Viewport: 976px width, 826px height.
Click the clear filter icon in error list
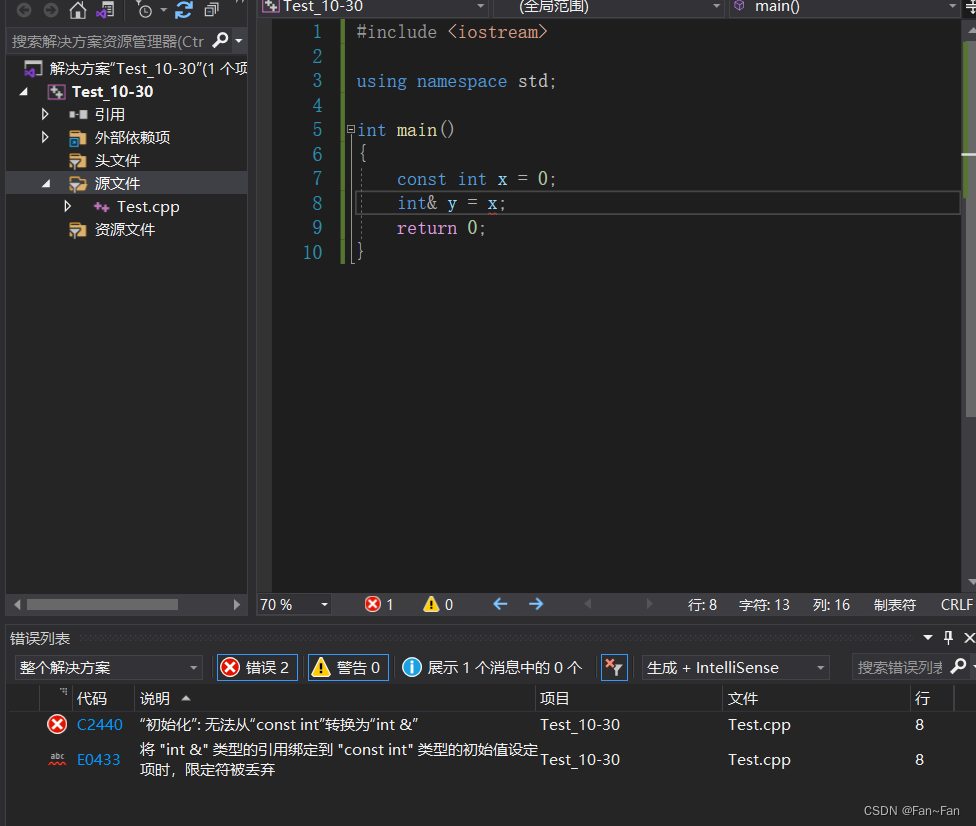tap(614, 667)
